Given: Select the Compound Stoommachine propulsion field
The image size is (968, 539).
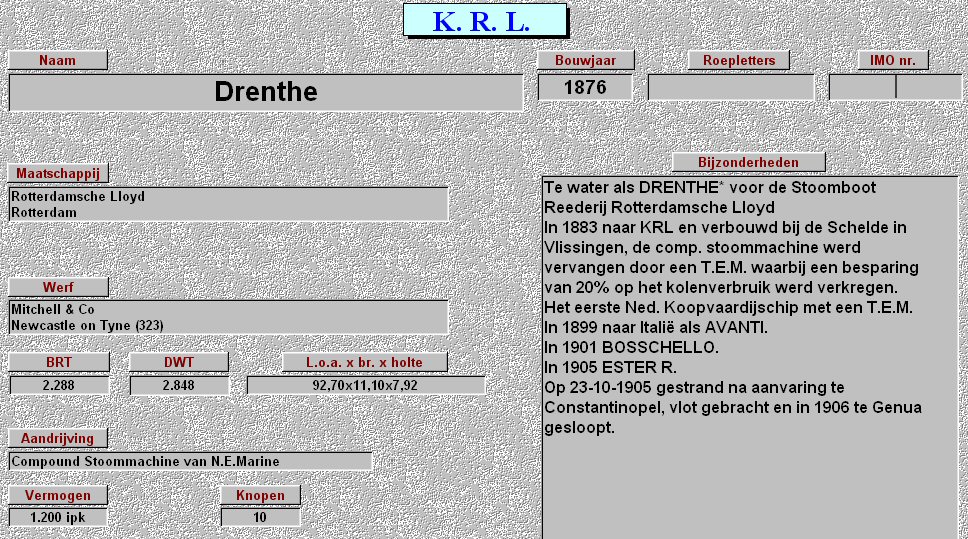Looking at the screenshot, I should tap(190, 461).
